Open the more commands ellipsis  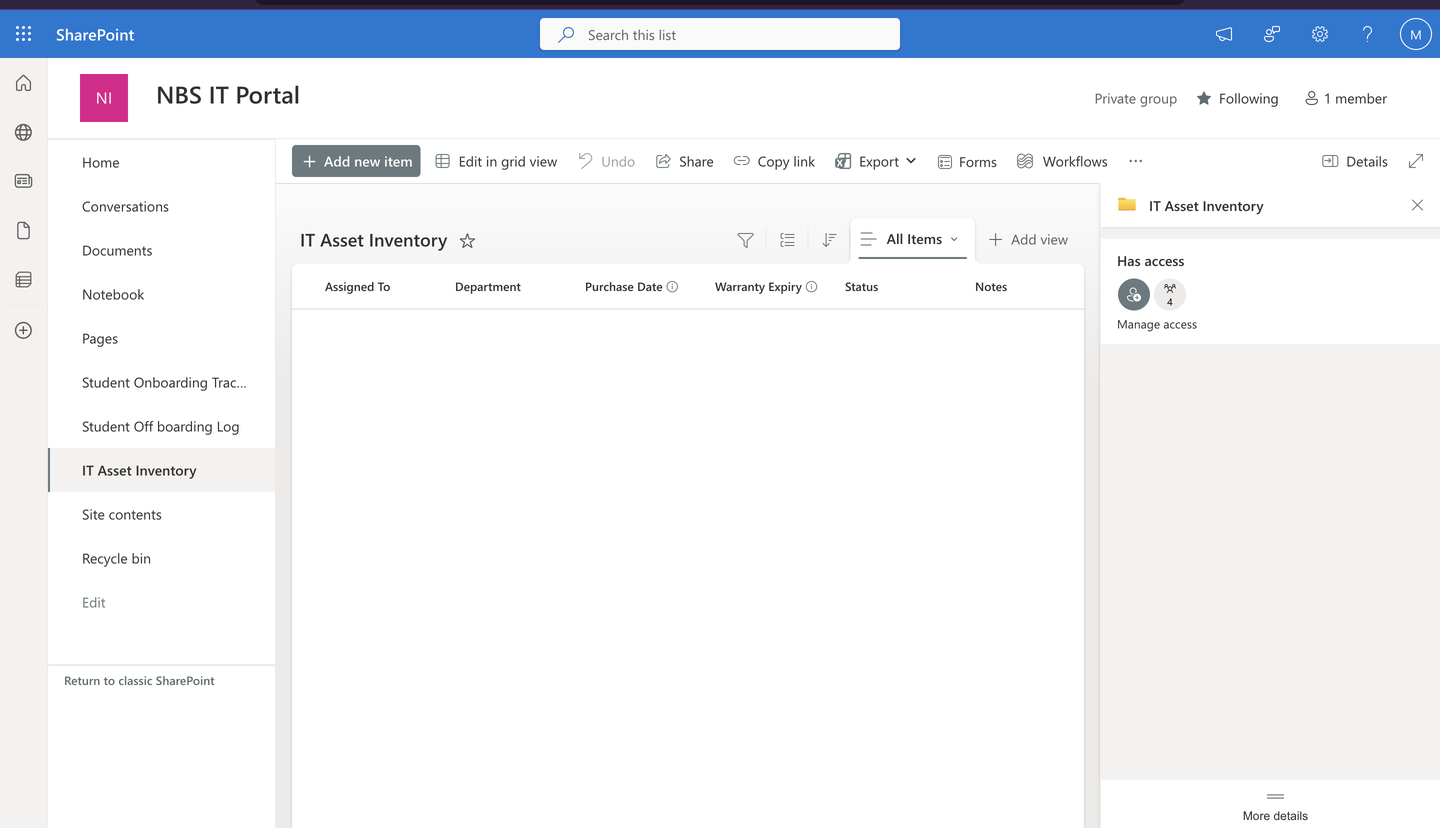1135,161
